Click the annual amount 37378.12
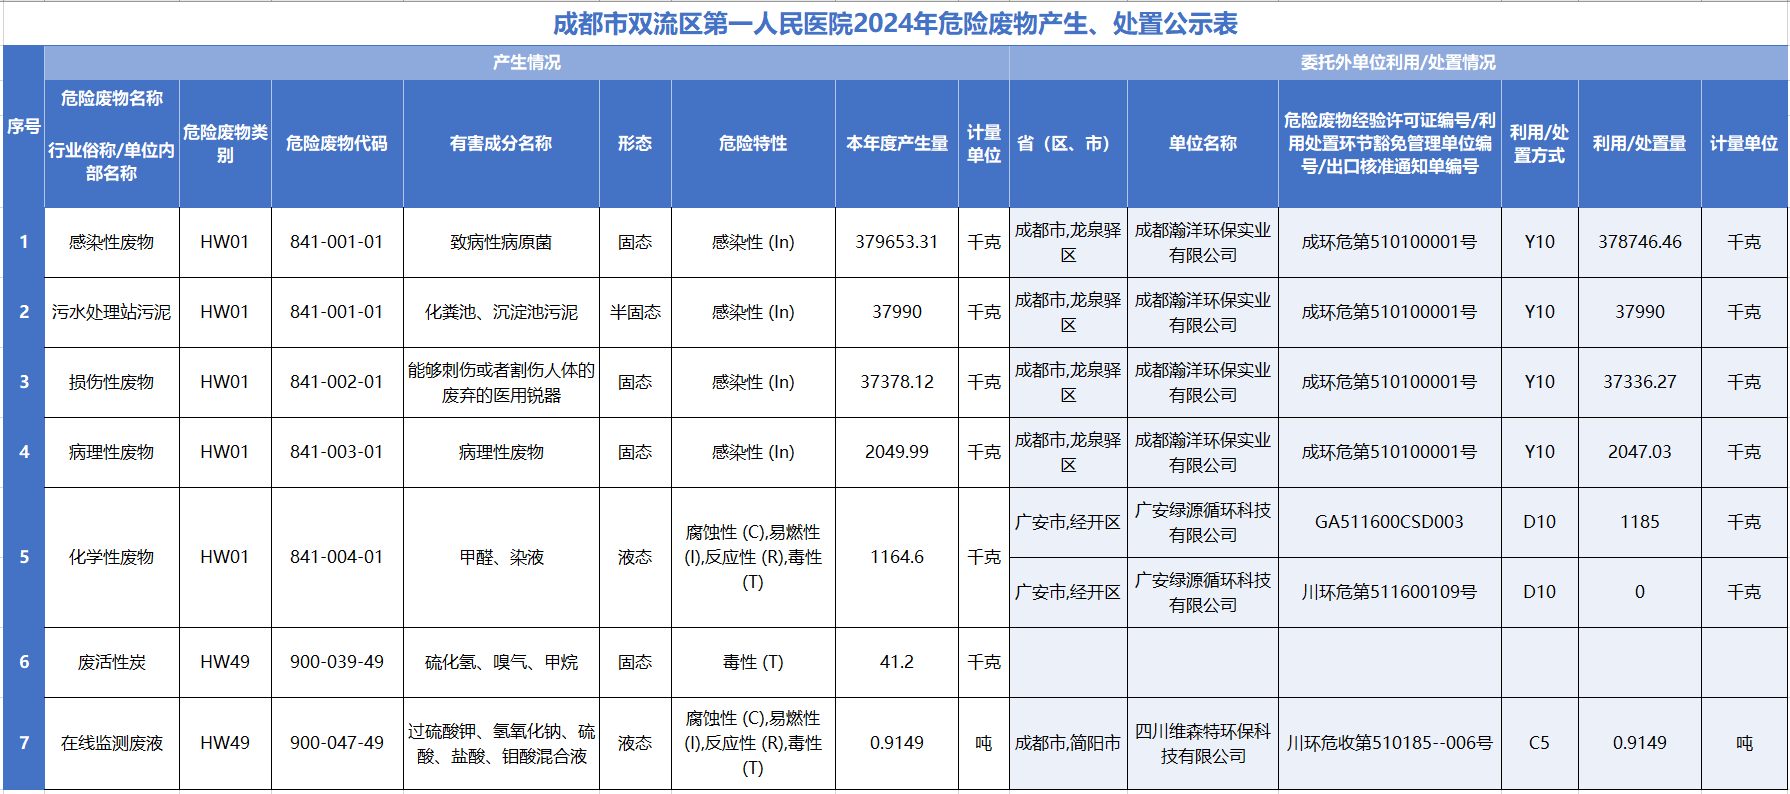Screen dimensions: 1790x794 [897, 382]
